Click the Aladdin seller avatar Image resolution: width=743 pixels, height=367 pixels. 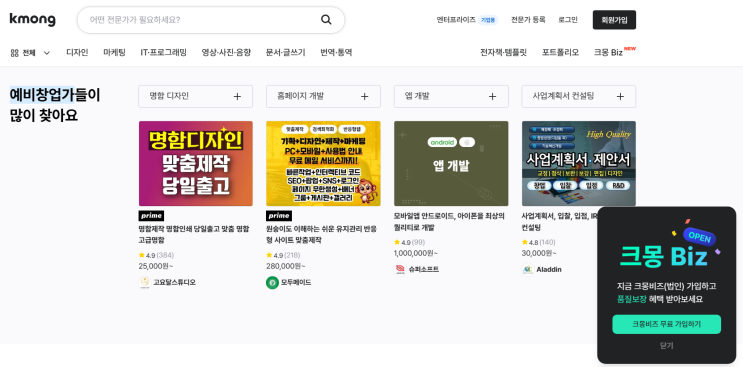click(x=527, y=269)
